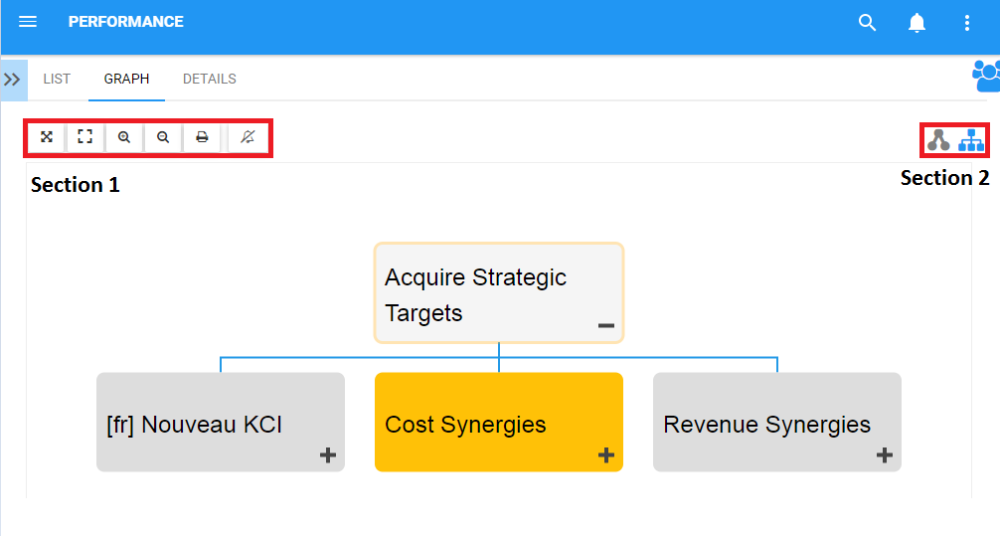
Task: Switch to network graph layout
Action: coord(938,140)
